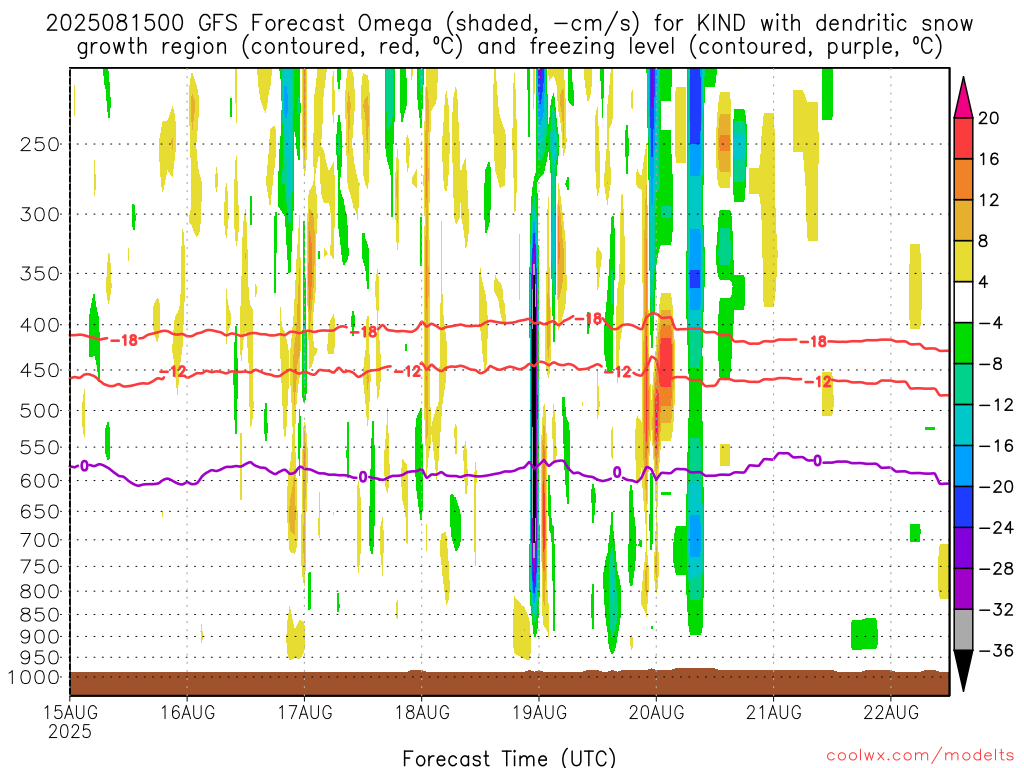
Task: Select the white -4-to-4 colorbar swatch
Action: tap(963, 302)
